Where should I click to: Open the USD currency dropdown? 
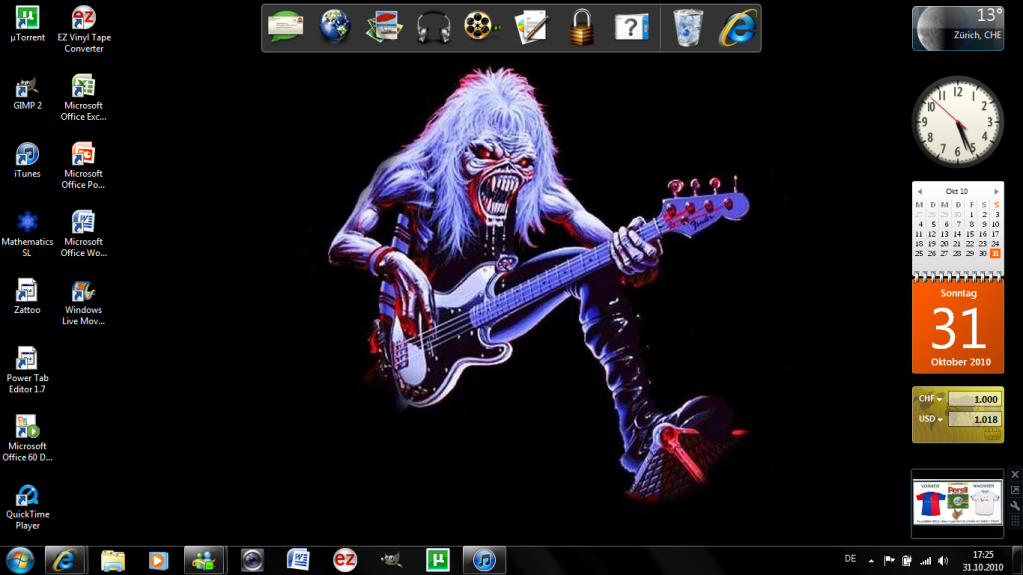click(930, 419)
